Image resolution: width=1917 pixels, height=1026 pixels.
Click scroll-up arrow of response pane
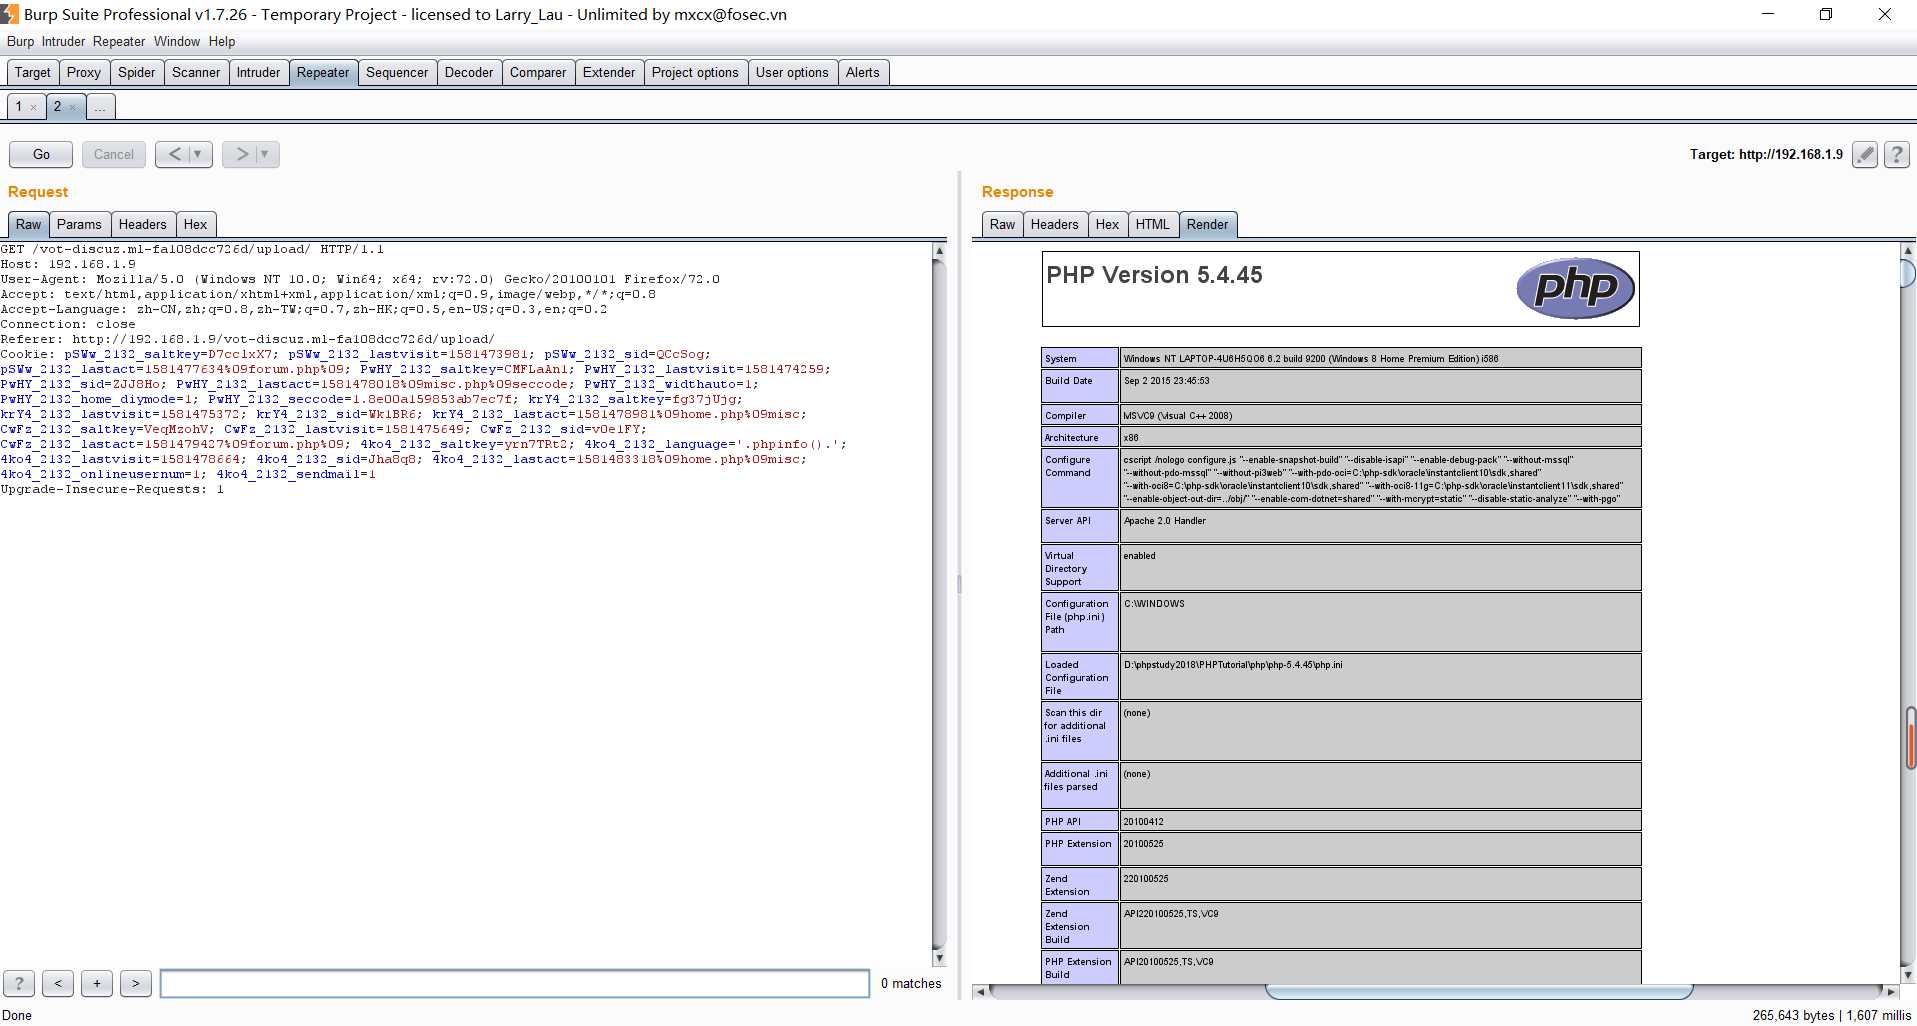coord(1908,250)
